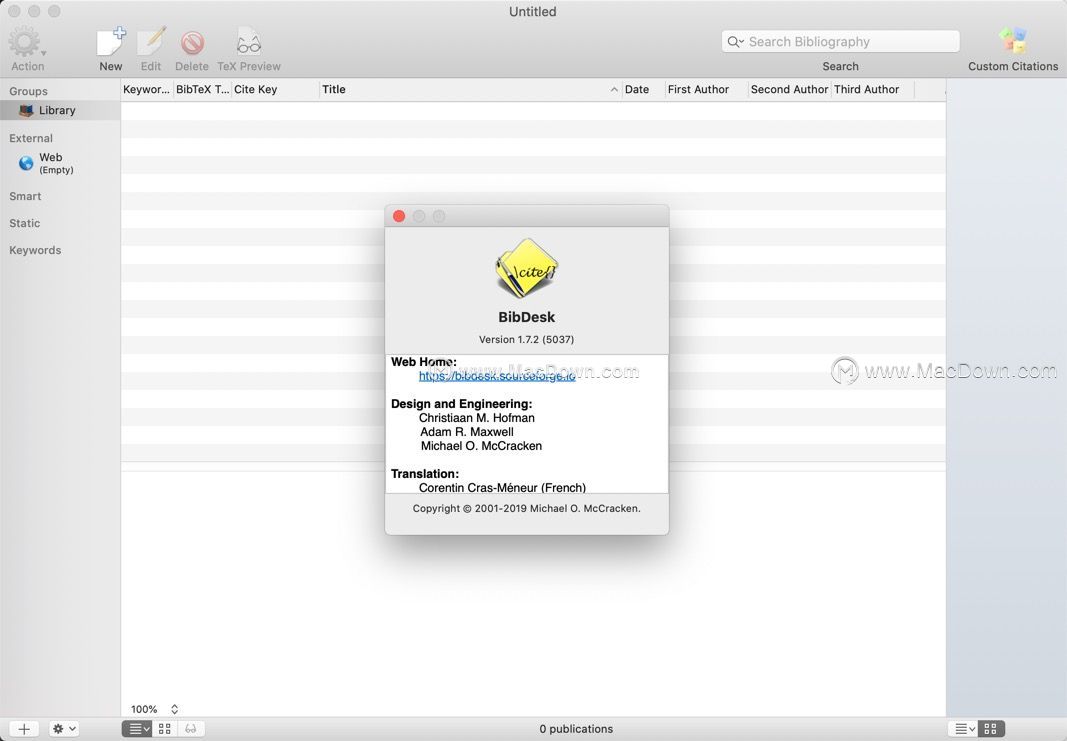Click the Web globe icon

click(x=26, y=163)
